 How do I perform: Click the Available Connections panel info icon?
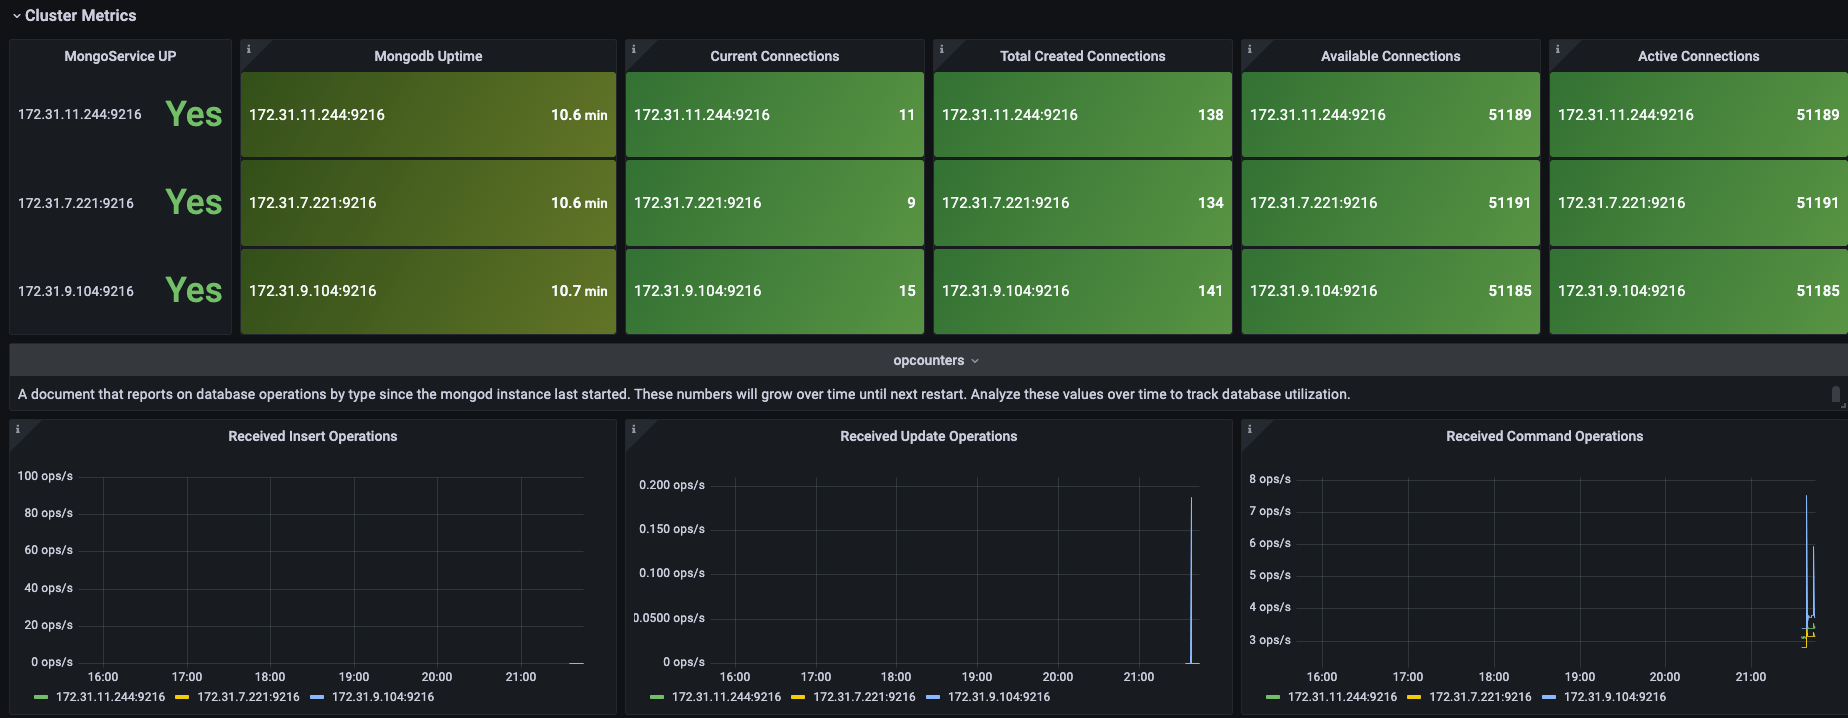tap(1249, 49)
